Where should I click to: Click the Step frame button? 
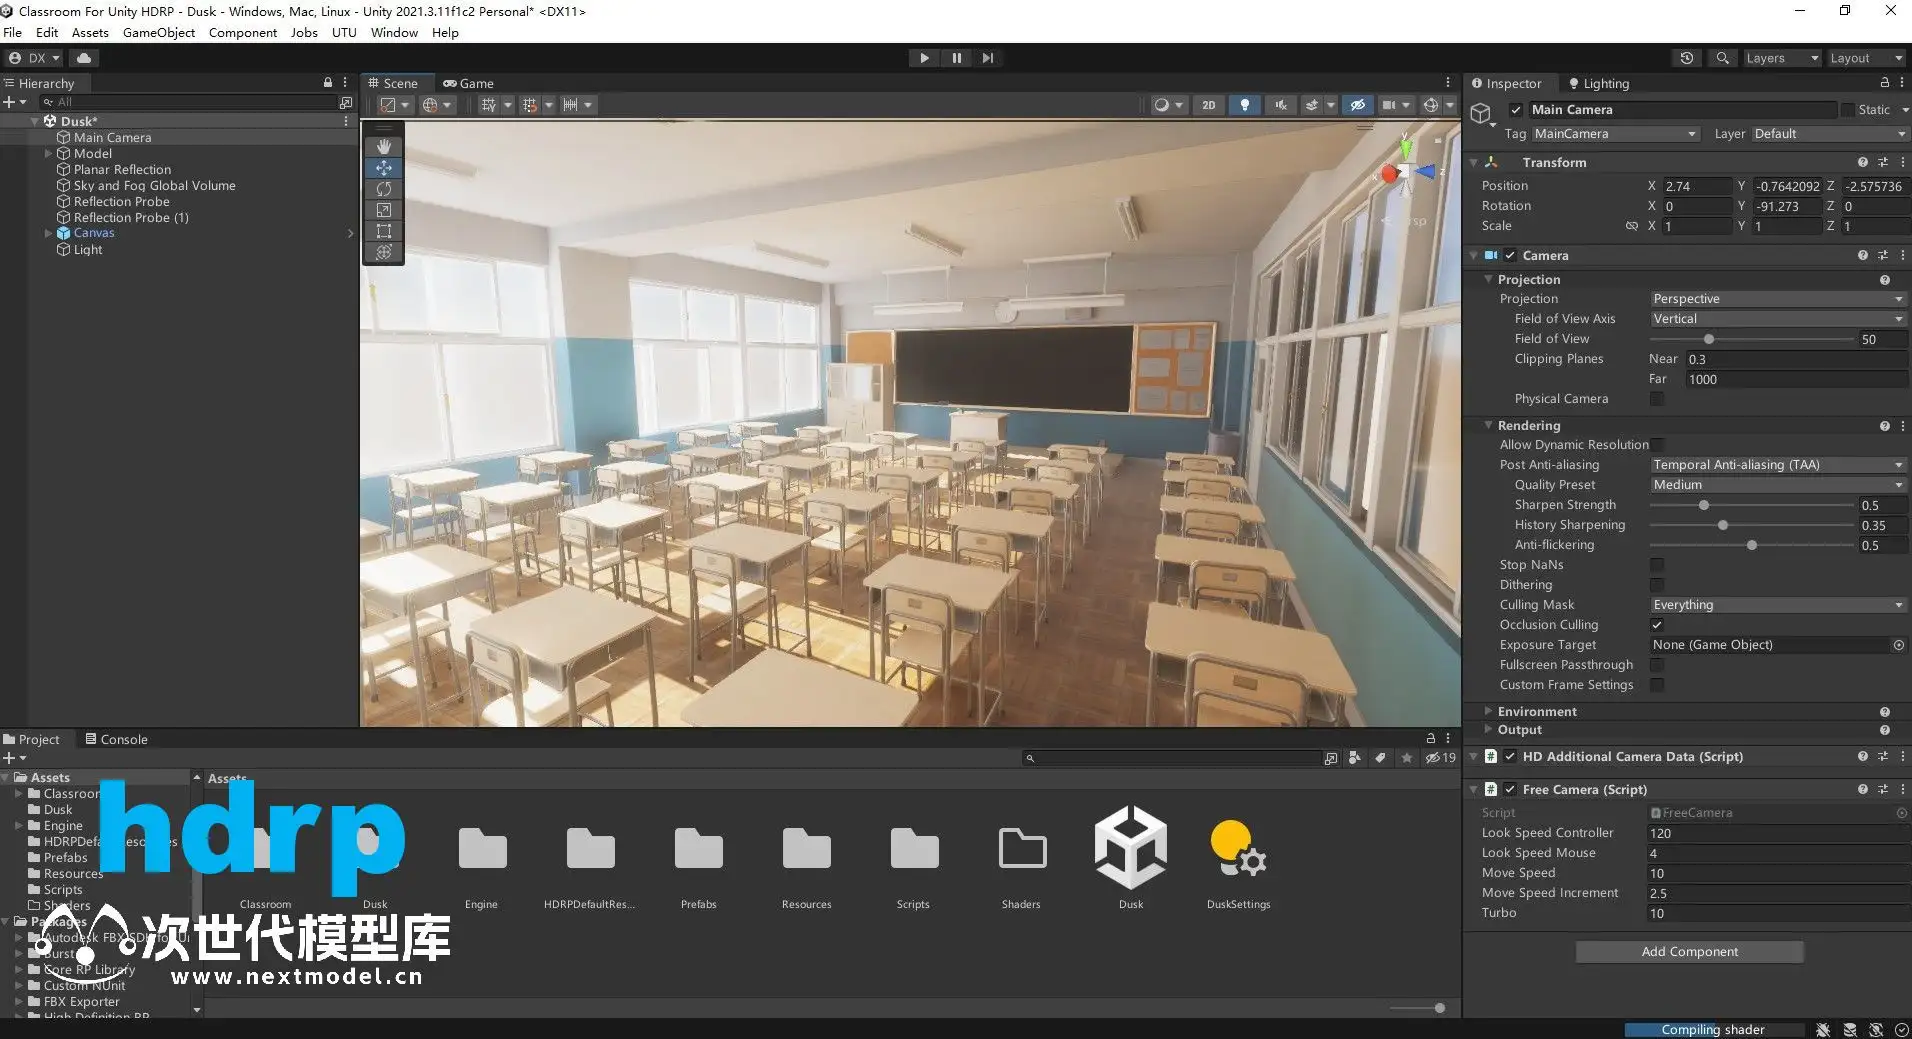point(988,58)
